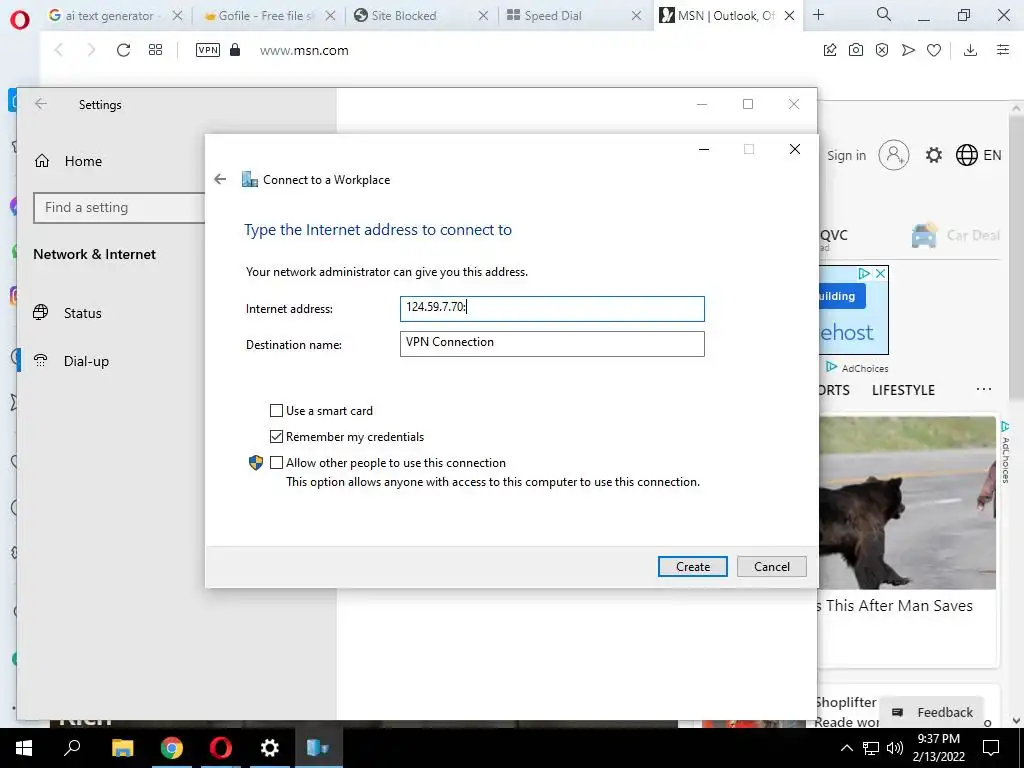Click the MSN account avatar icon
This screenshot has width=1024, height=768.
coord(893,155)
